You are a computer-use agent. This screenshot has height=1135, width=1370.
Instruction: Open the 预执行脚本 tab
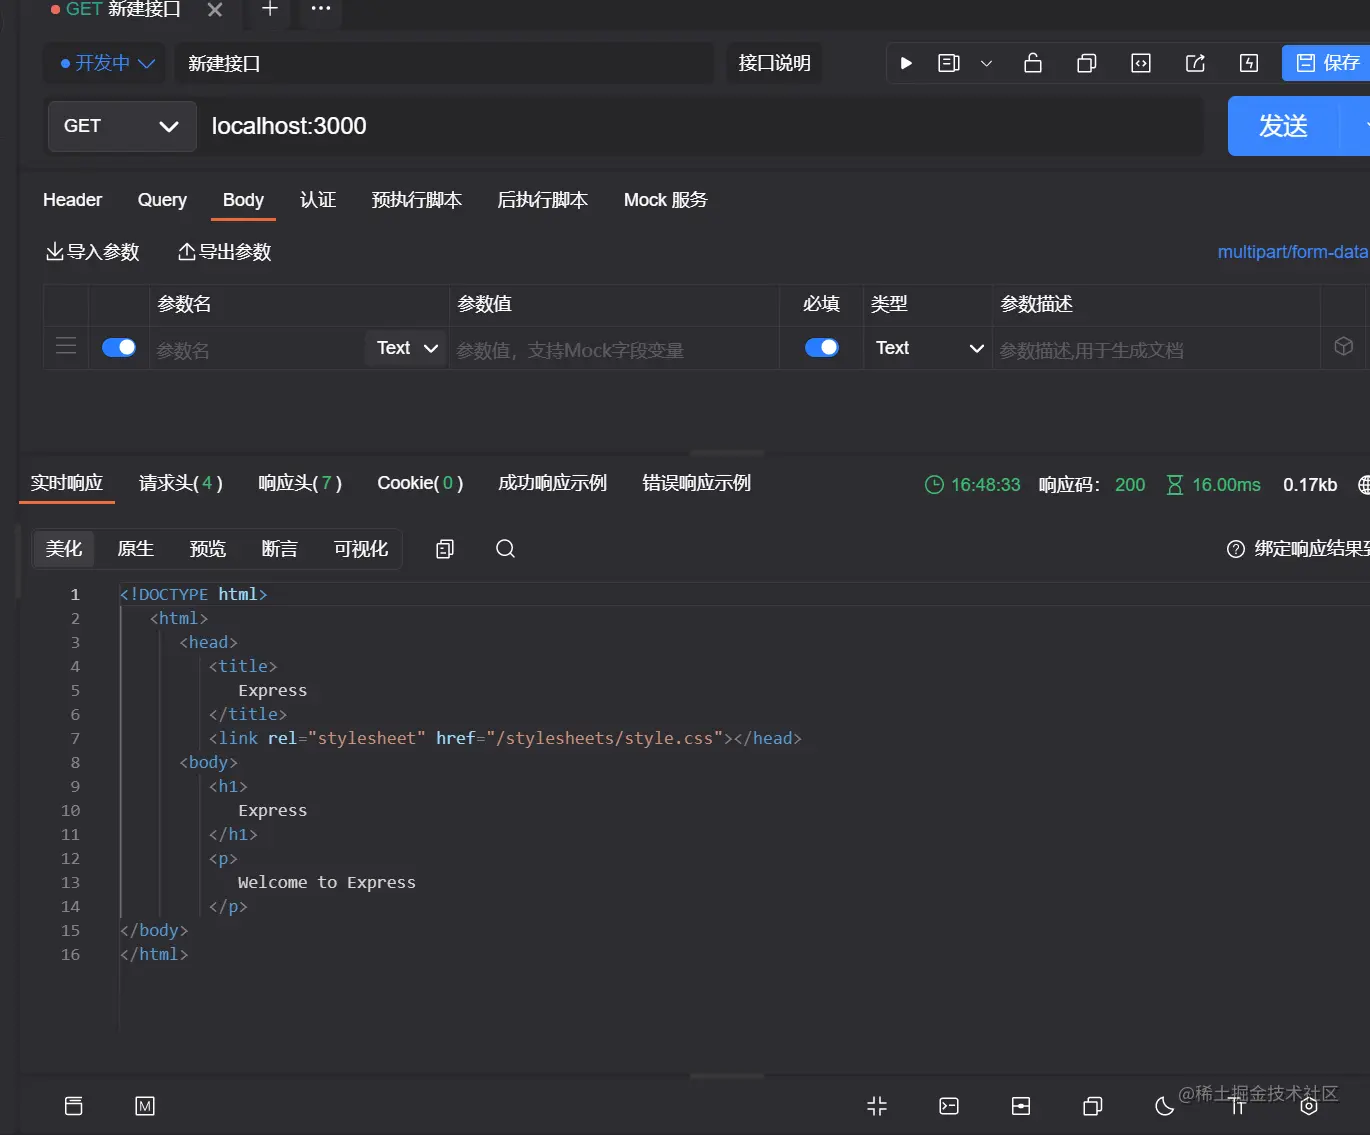coord(417,200)
